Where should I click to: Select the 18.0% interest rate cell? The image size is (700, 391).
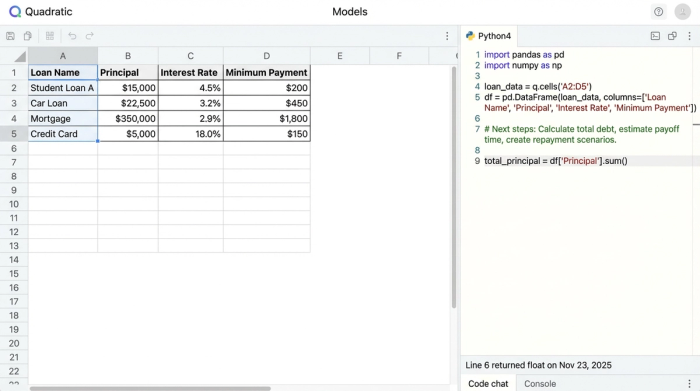pyautogui.click(x=191, y=134)
